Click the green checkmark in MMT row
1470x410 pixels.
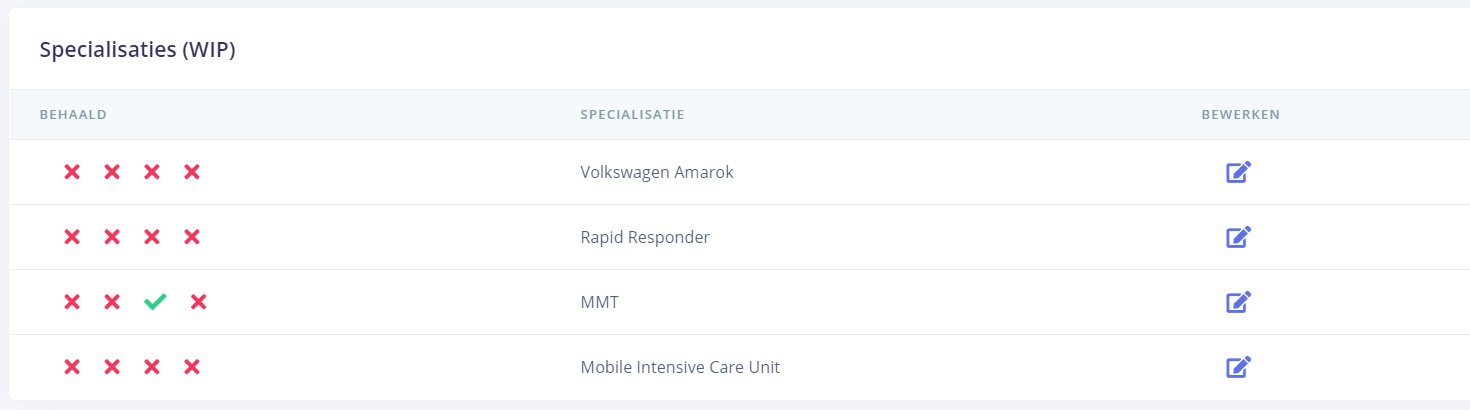(155, 302)
